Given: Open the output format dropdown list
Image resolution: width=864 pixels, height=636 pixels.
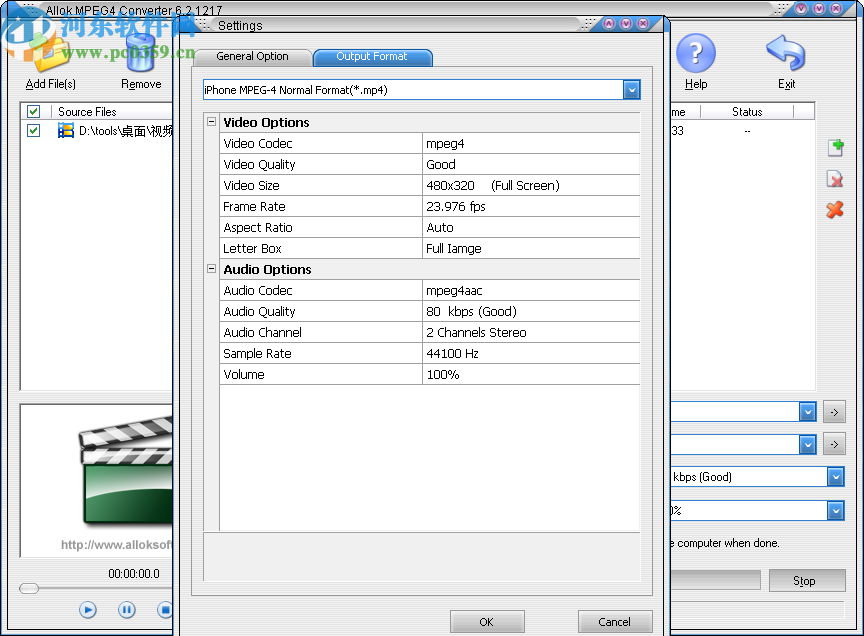Looking at the screenshot, I should click(631, 89).
